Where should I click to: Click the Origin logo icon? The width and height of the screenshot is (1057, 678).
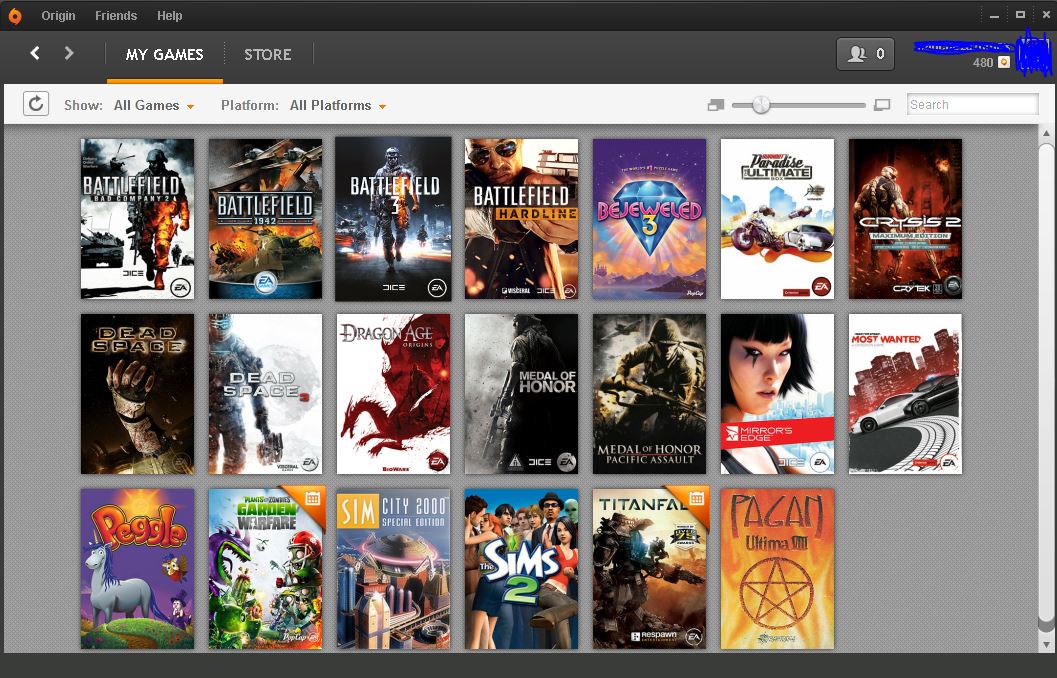point(15,16)
